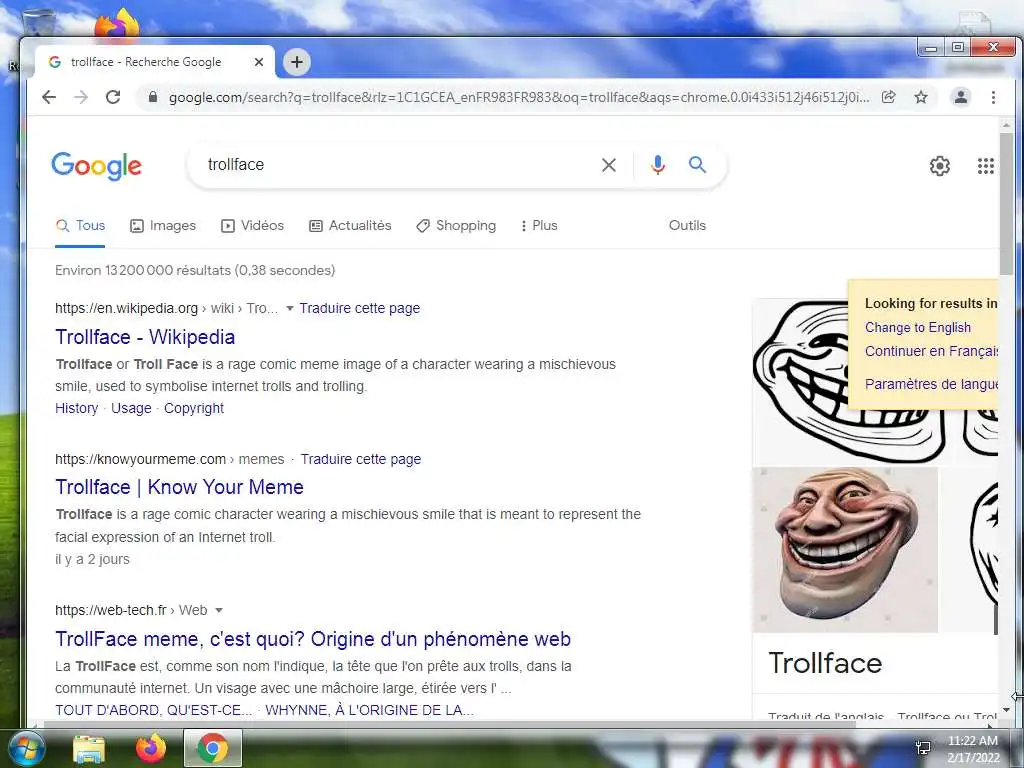
Task: Click the vertical scrollbar thumb
Action: coord(1006,204)
